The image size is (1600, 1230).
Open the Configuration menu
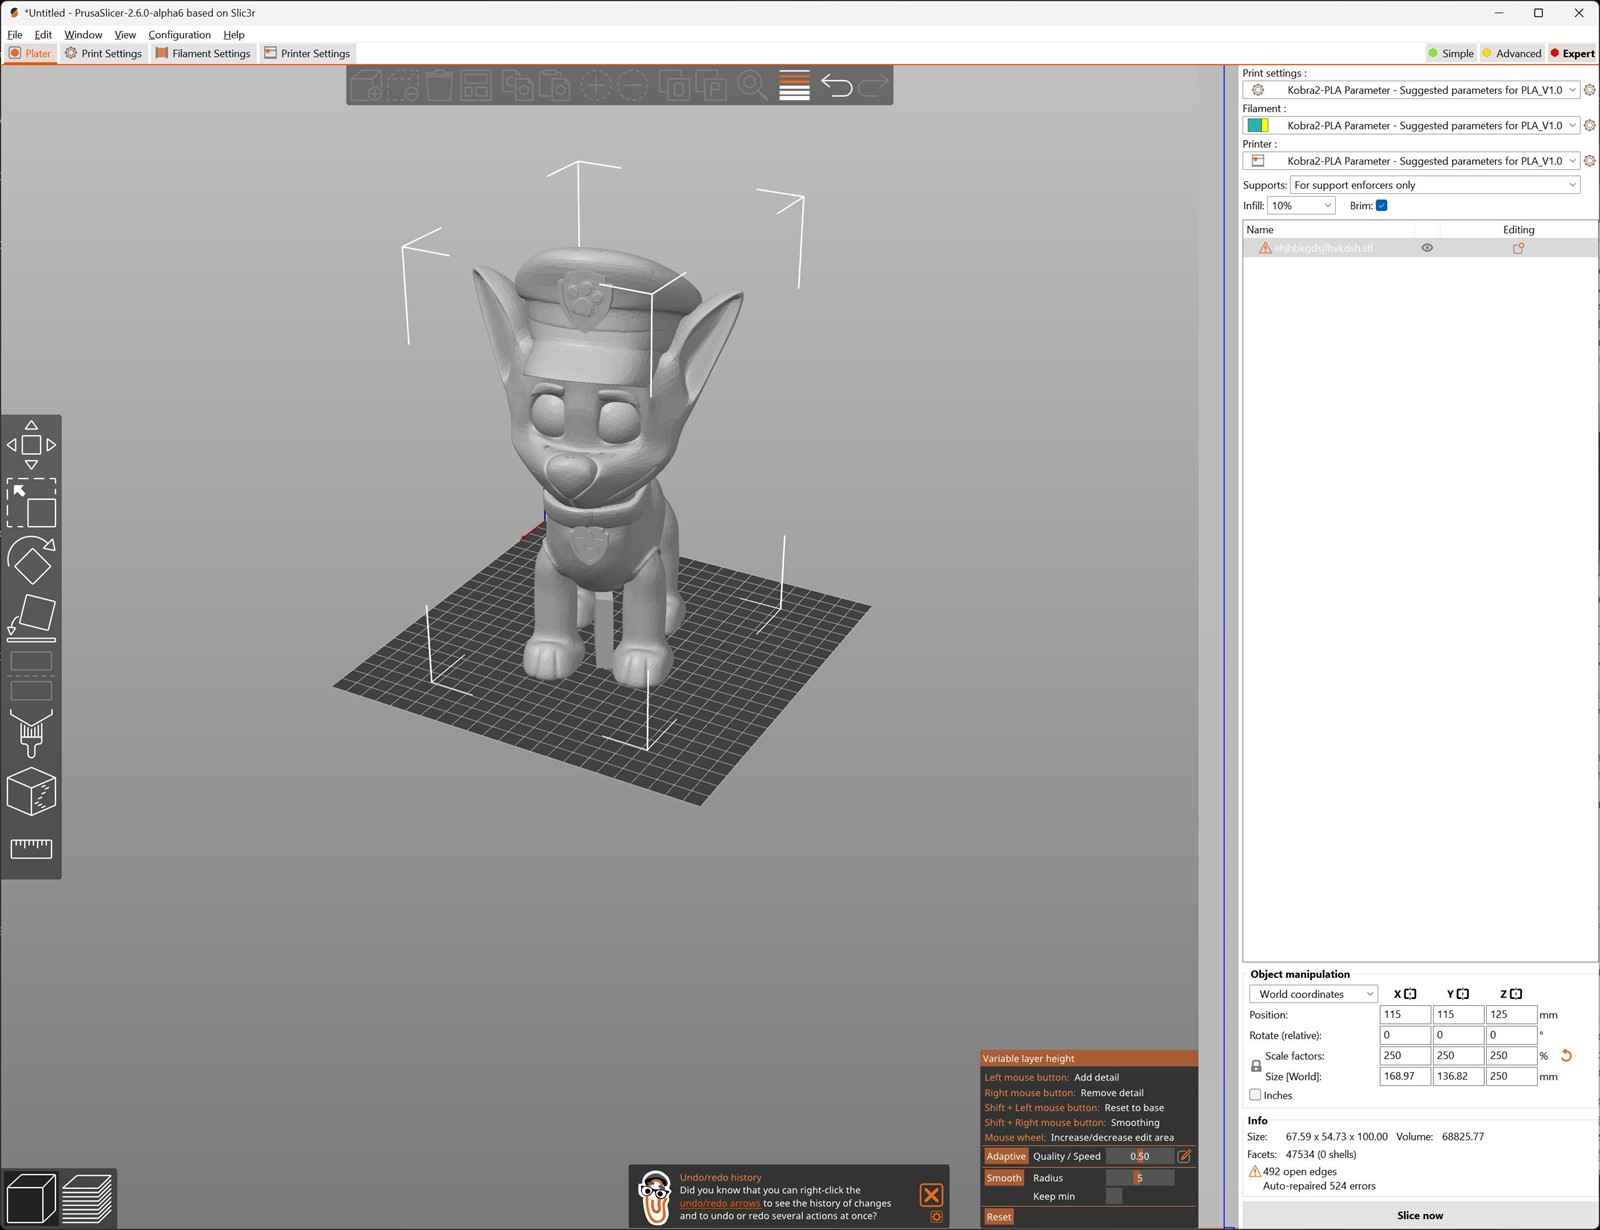pos(180,34)
